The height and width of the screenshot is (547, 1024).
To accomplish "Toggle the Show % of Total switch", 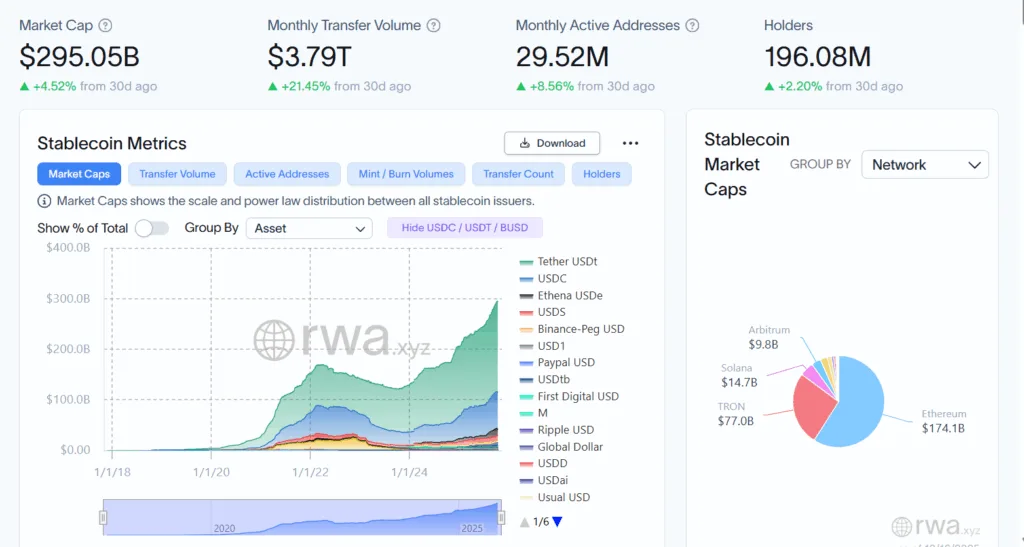I will (x=152, y=228).
